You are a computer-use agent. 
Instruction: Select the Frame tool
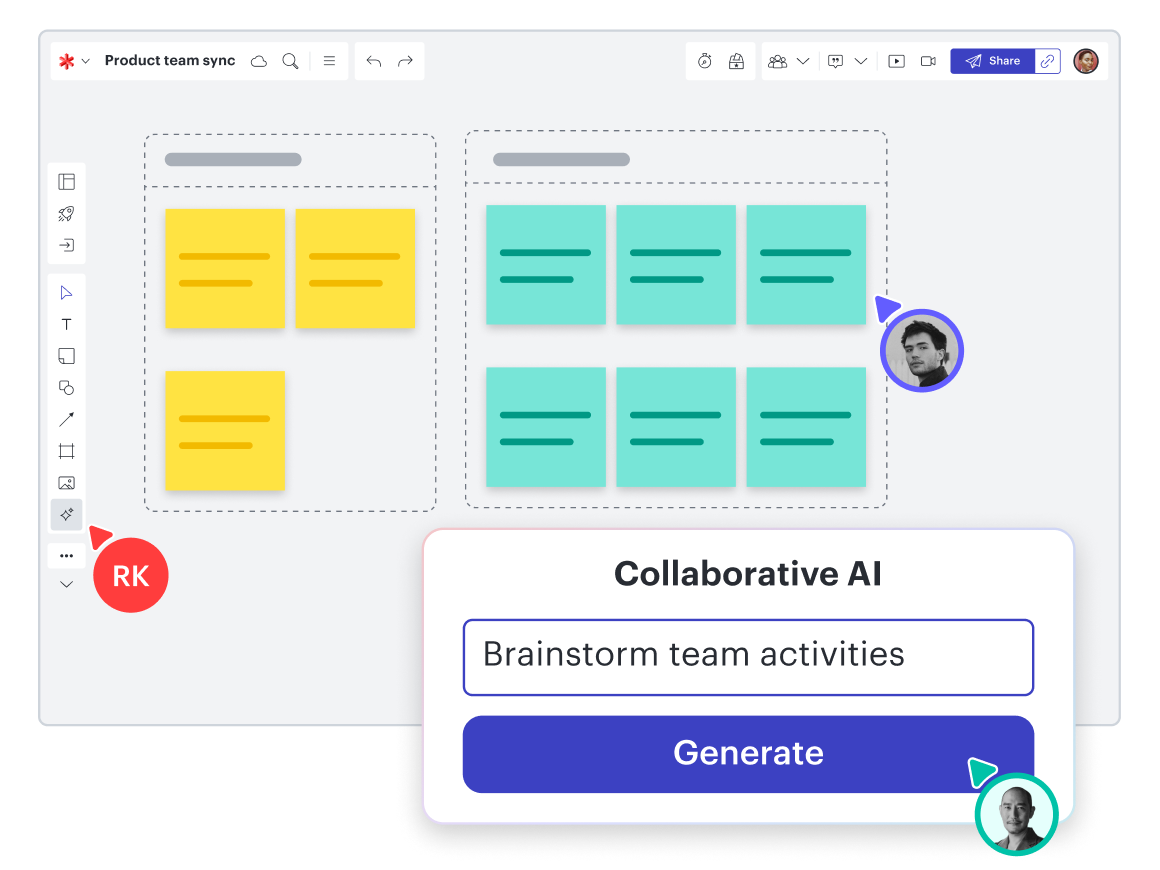[66, 451]
